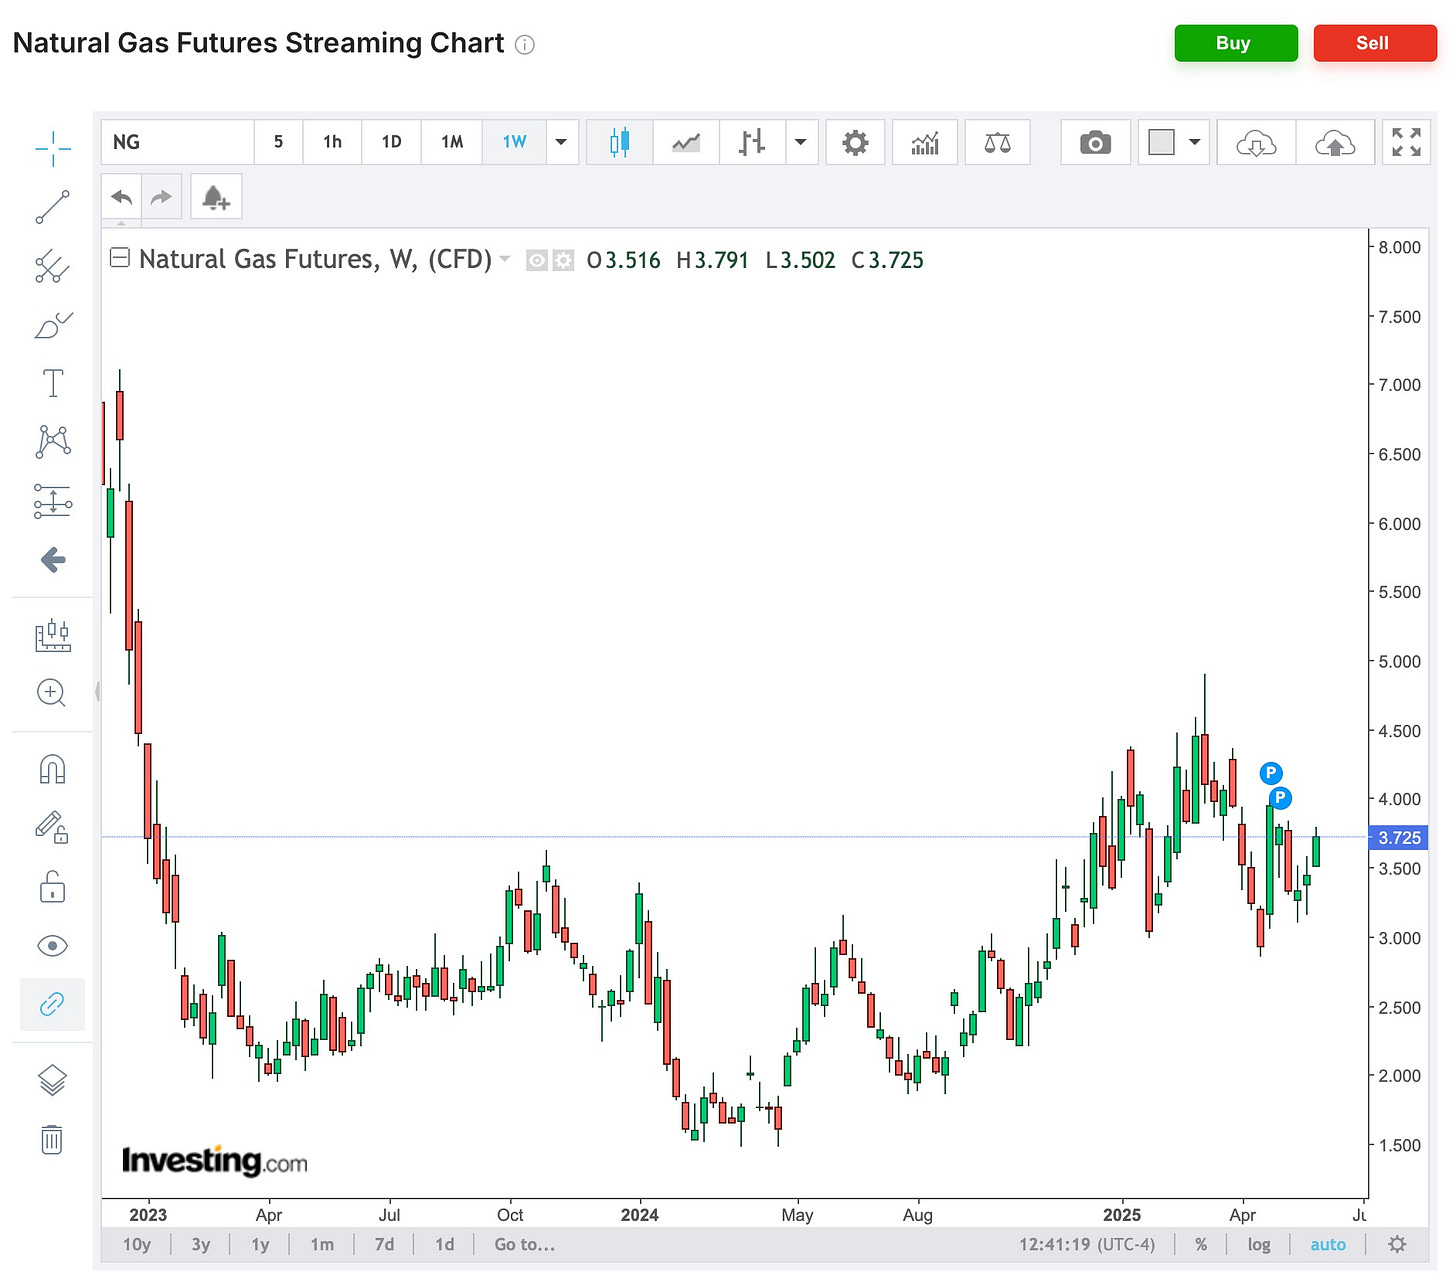Select the brush drawing tool
The image size is (1456, 1278).
coord(53,325)
